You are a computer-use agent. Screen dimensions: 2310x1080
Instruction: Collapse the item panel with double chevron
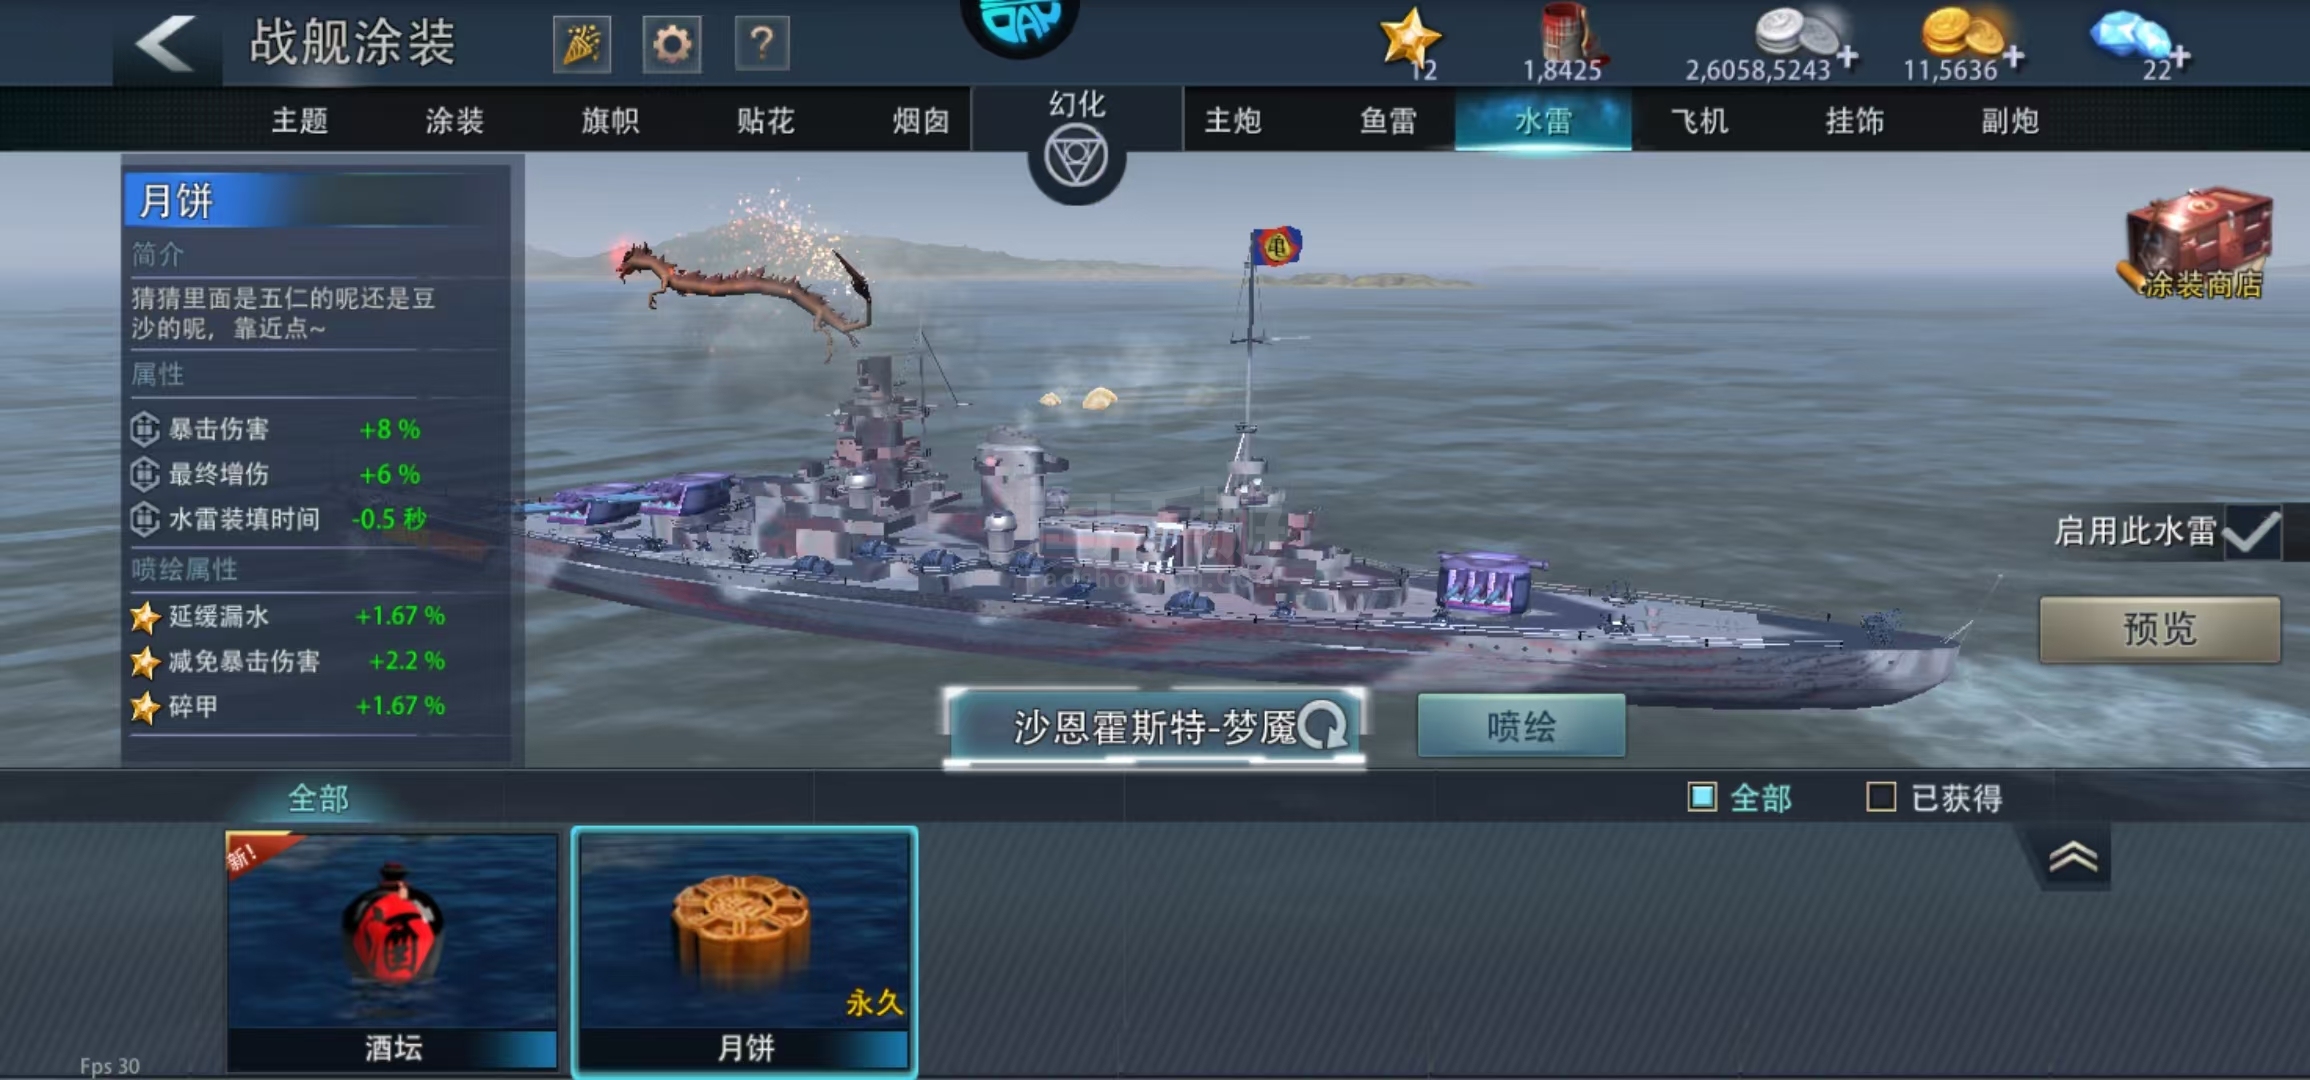pyautogui.click(x=2073, y=857)
